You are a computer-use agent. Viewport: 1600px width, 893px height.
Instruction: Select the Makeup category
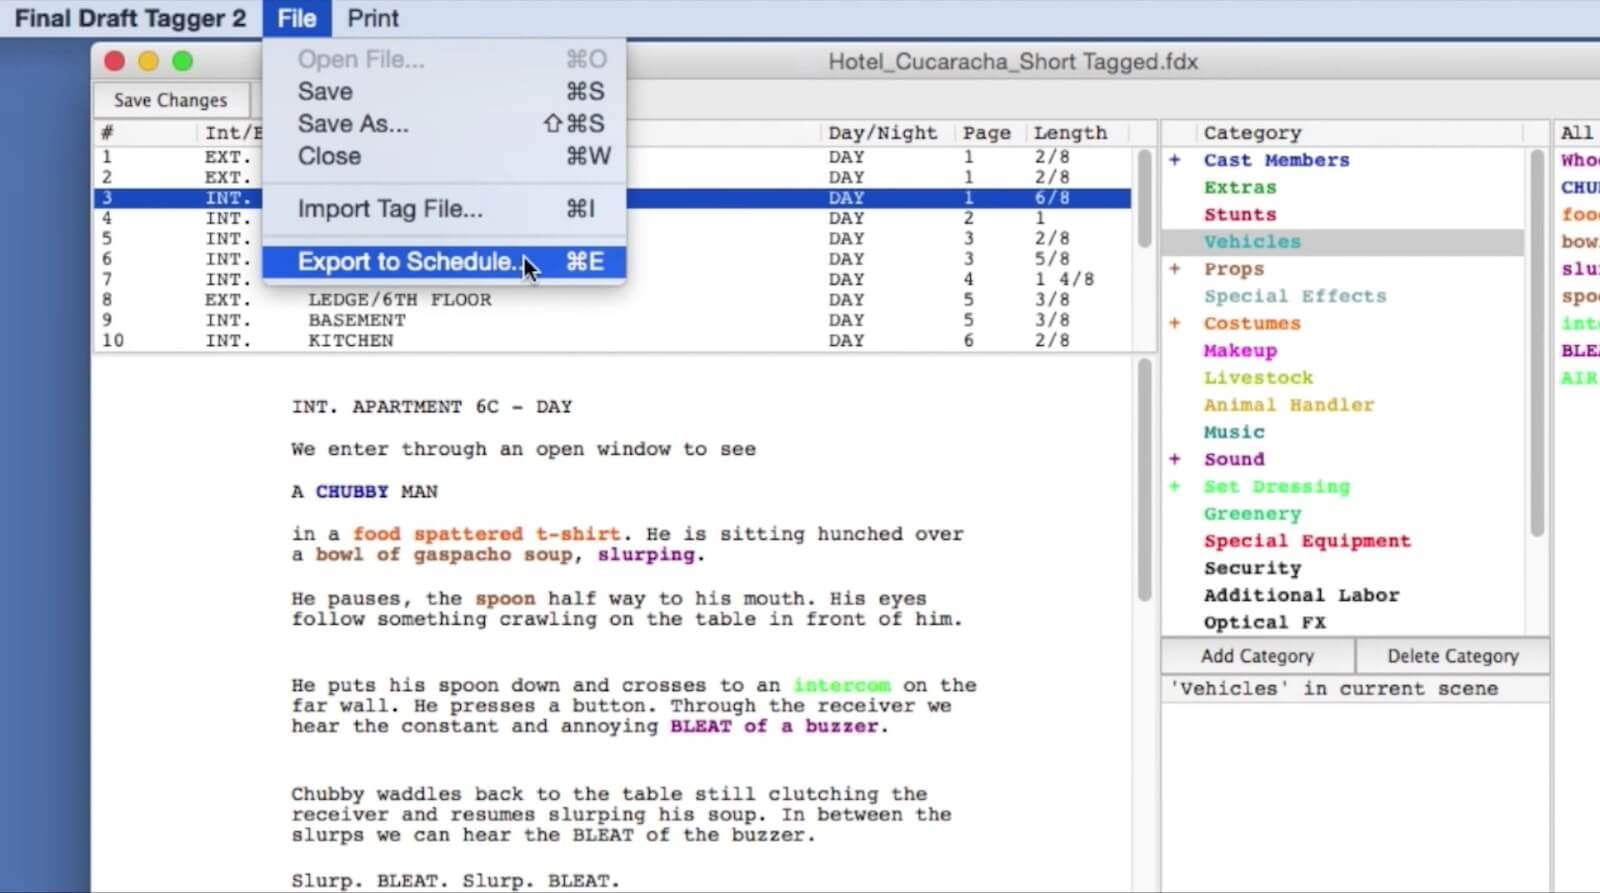[x=1240, y=350]
